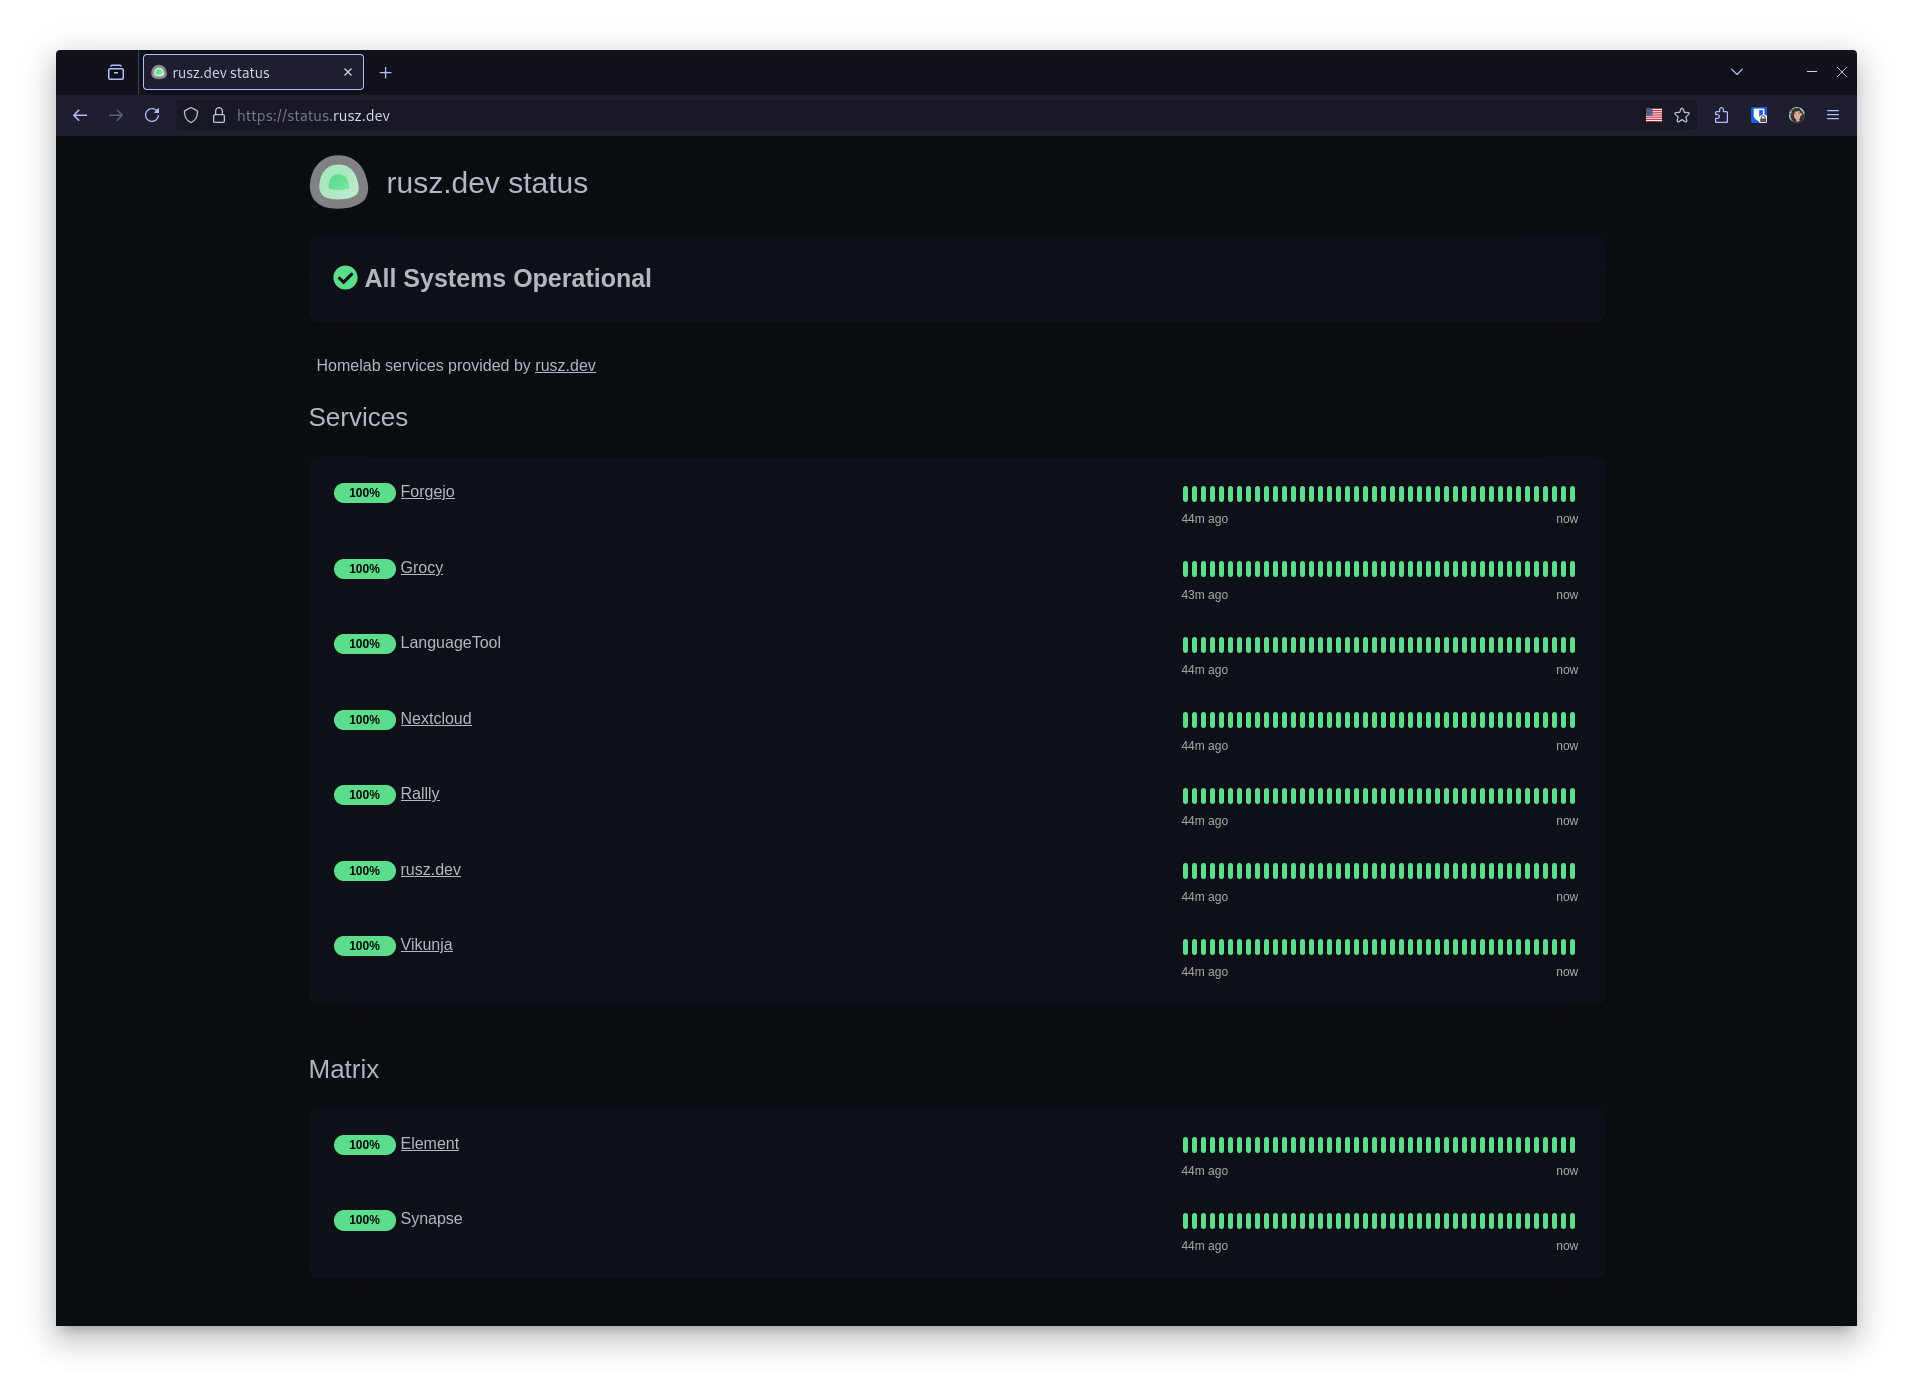Click the Bitwarden shield extension icon
The image size is (1913, 1388).
(1759, 116)
